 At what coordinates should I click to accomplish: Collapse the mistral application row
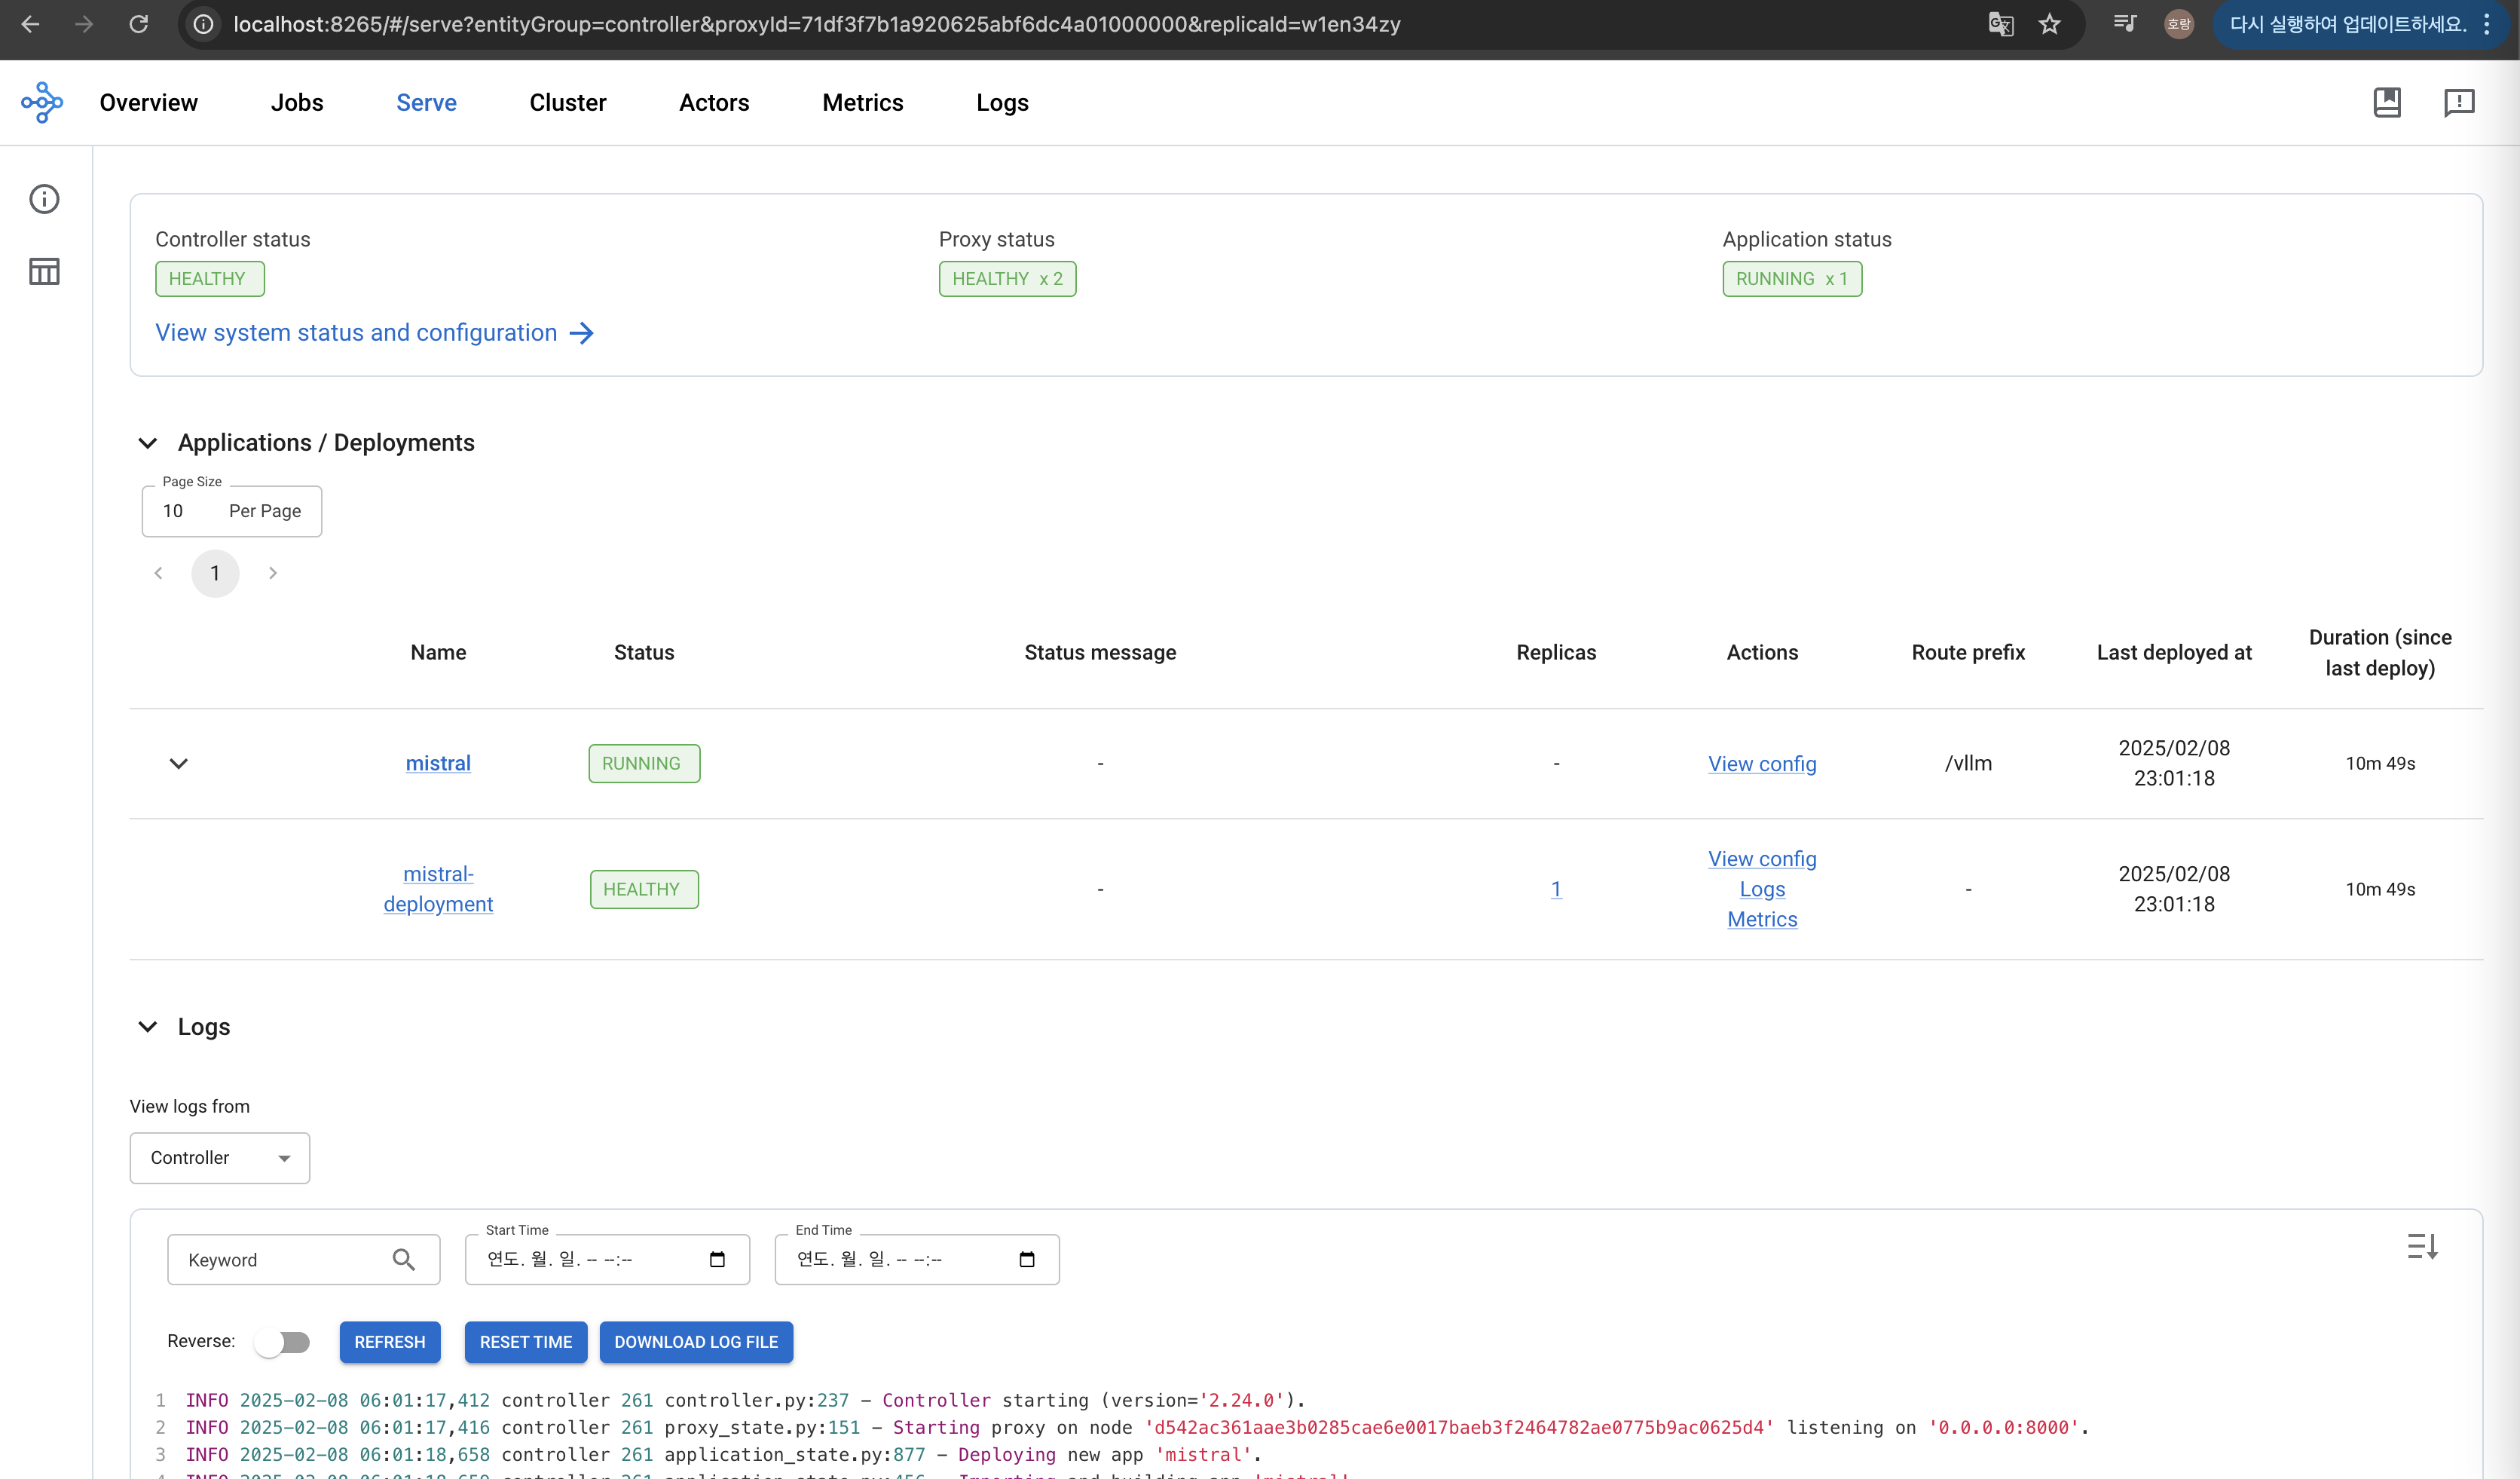179,764
